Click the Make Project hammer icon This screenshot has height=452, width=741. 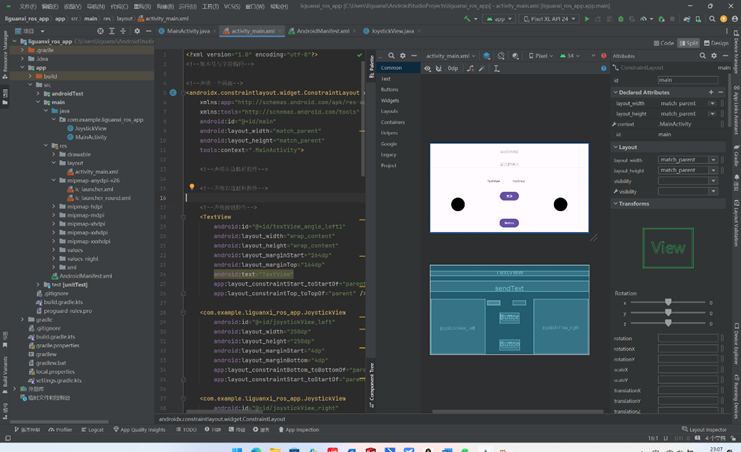pyautogui.click(x=467, y=19)
